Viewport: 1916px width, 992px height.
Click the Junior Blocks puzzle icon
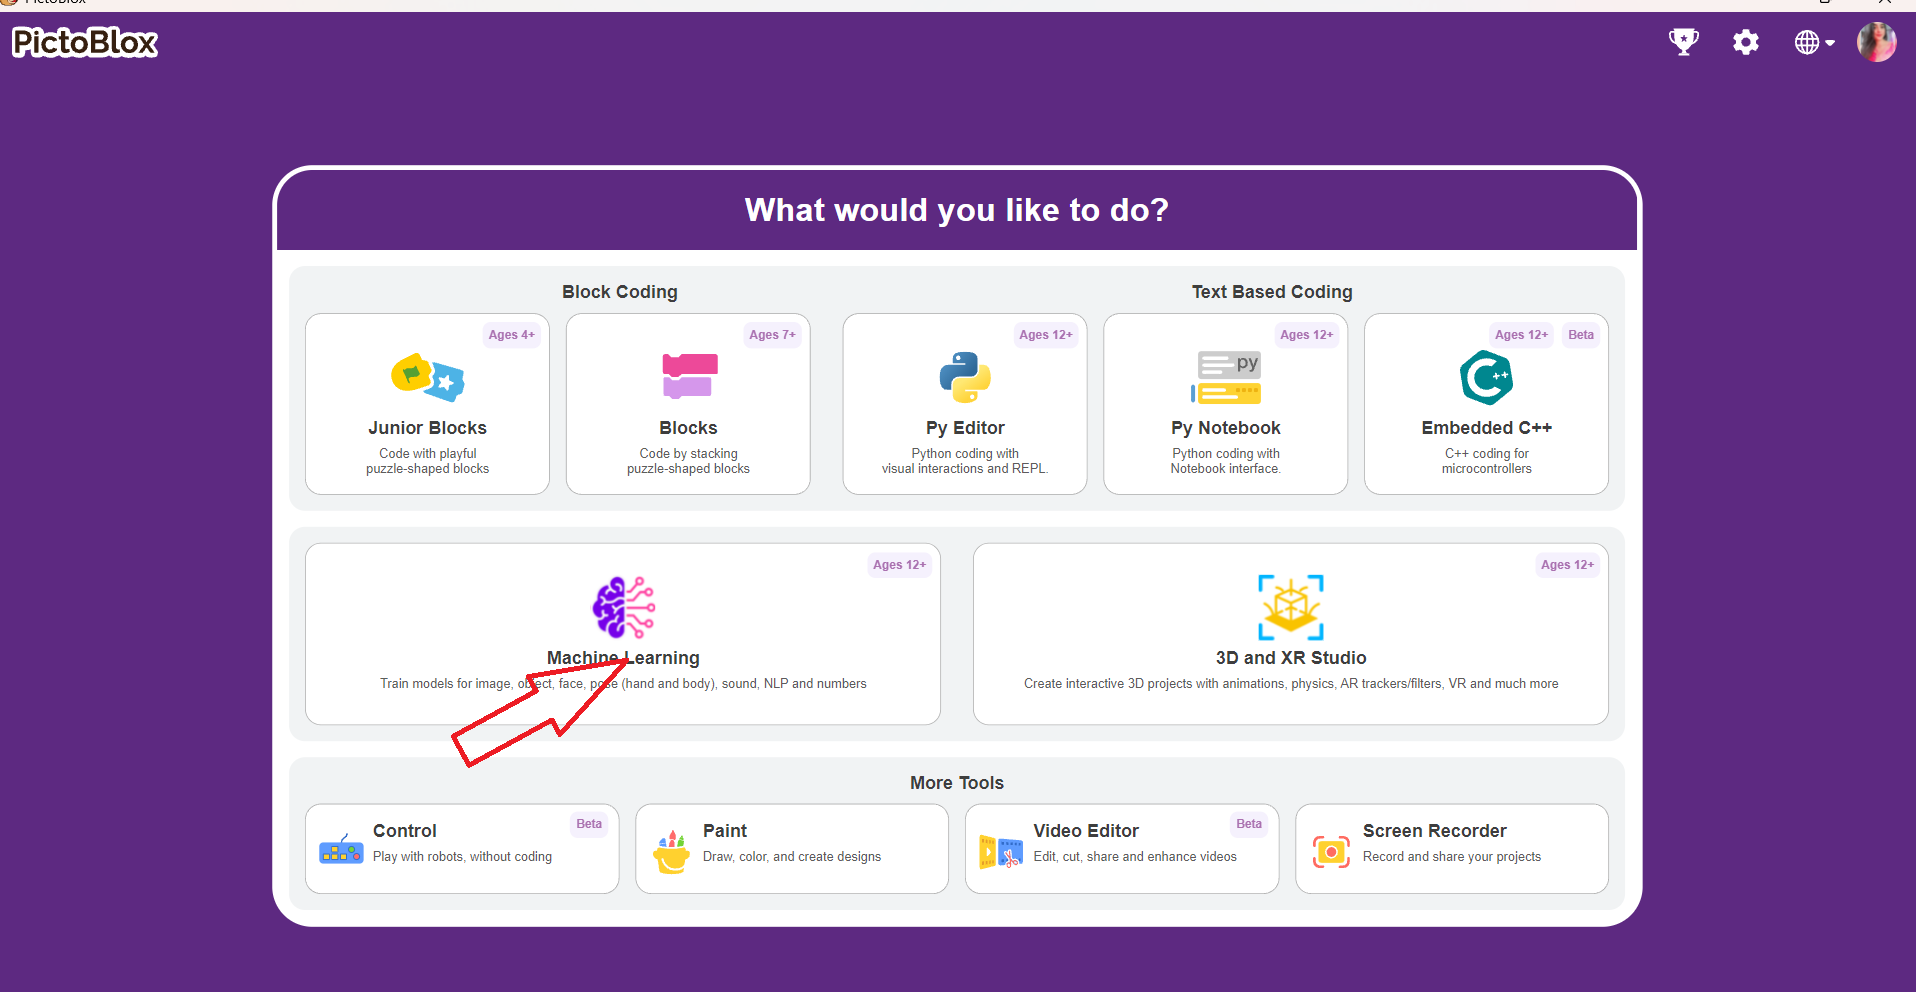(x=428, y=377)
